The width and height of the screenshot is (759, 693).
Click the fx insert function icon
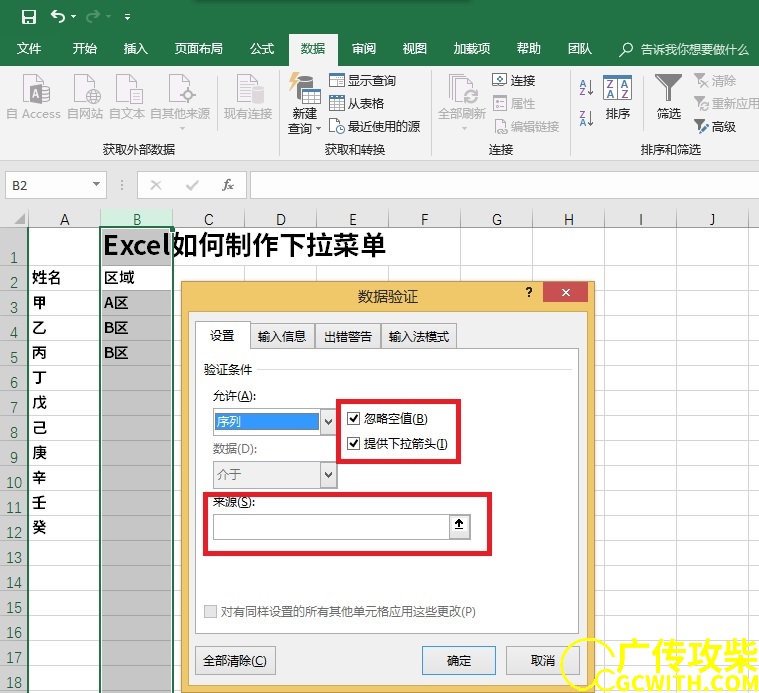[228, 185]
